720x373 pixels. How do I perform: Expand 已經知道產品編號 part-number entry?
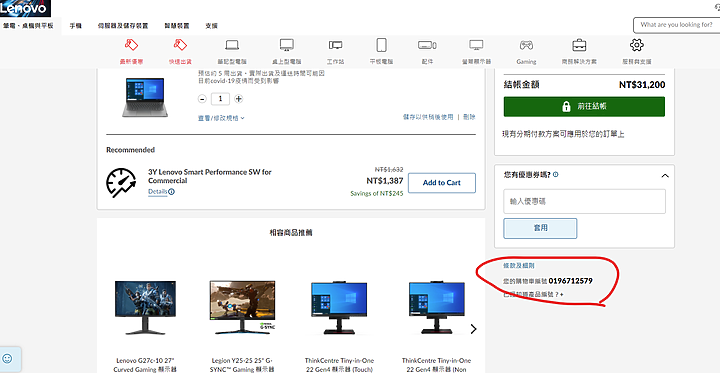tap(534, 294)
